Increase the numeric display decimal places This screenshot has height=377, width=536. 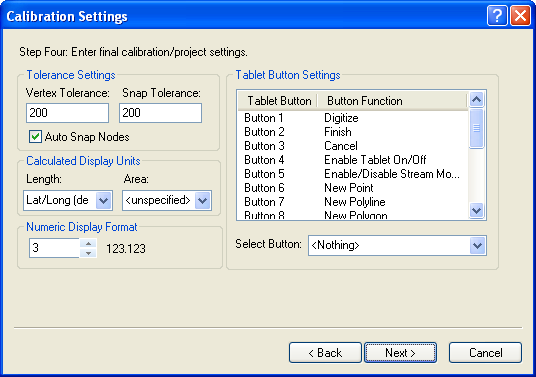coord(89,243)
